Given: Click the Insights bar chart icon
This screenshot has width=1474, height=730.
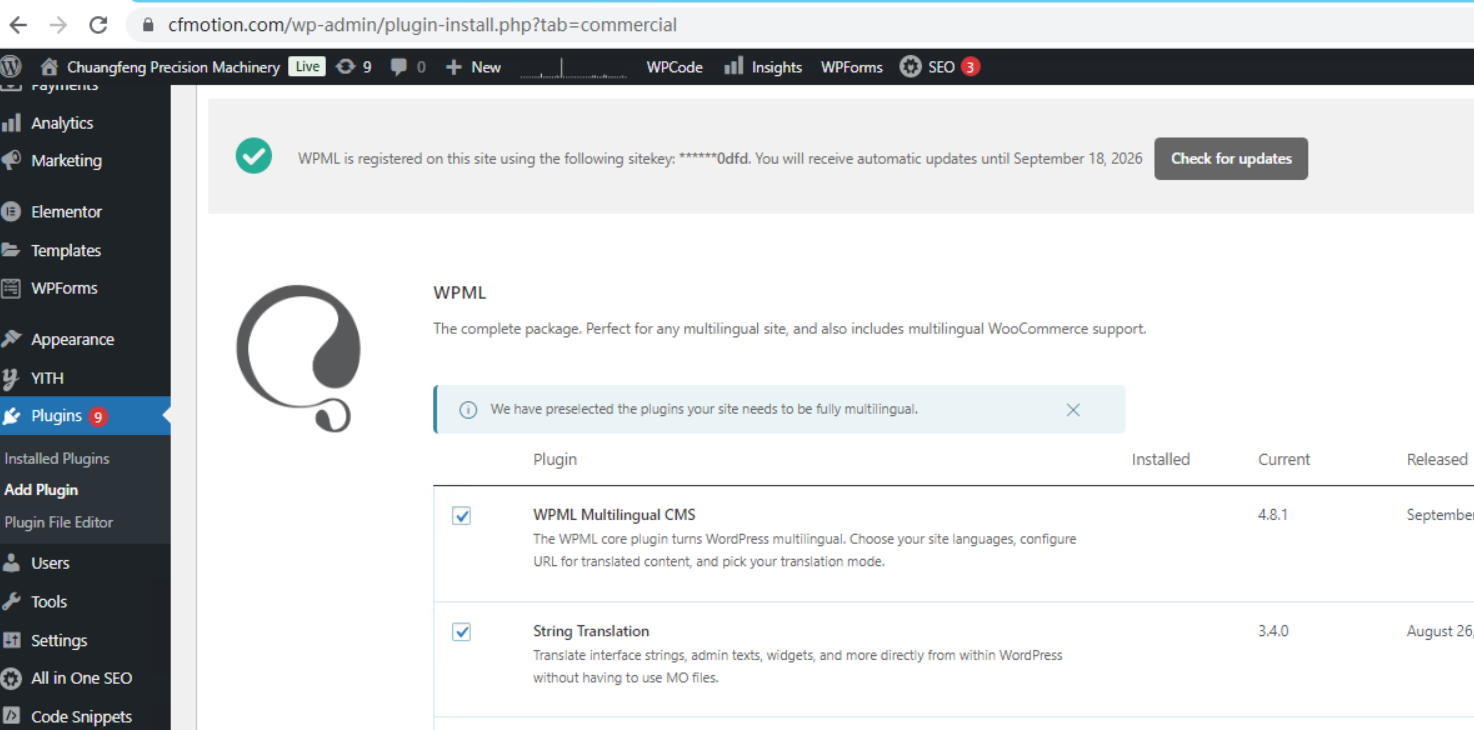Looking at the screenshot, I should pos(734,66).
